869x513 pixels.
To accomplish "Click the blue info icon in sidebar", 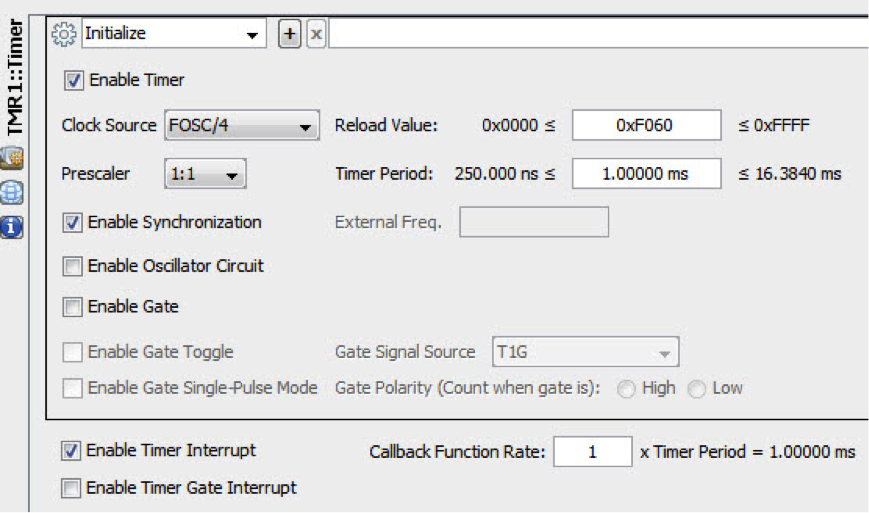I will click(x=14, y=227).
